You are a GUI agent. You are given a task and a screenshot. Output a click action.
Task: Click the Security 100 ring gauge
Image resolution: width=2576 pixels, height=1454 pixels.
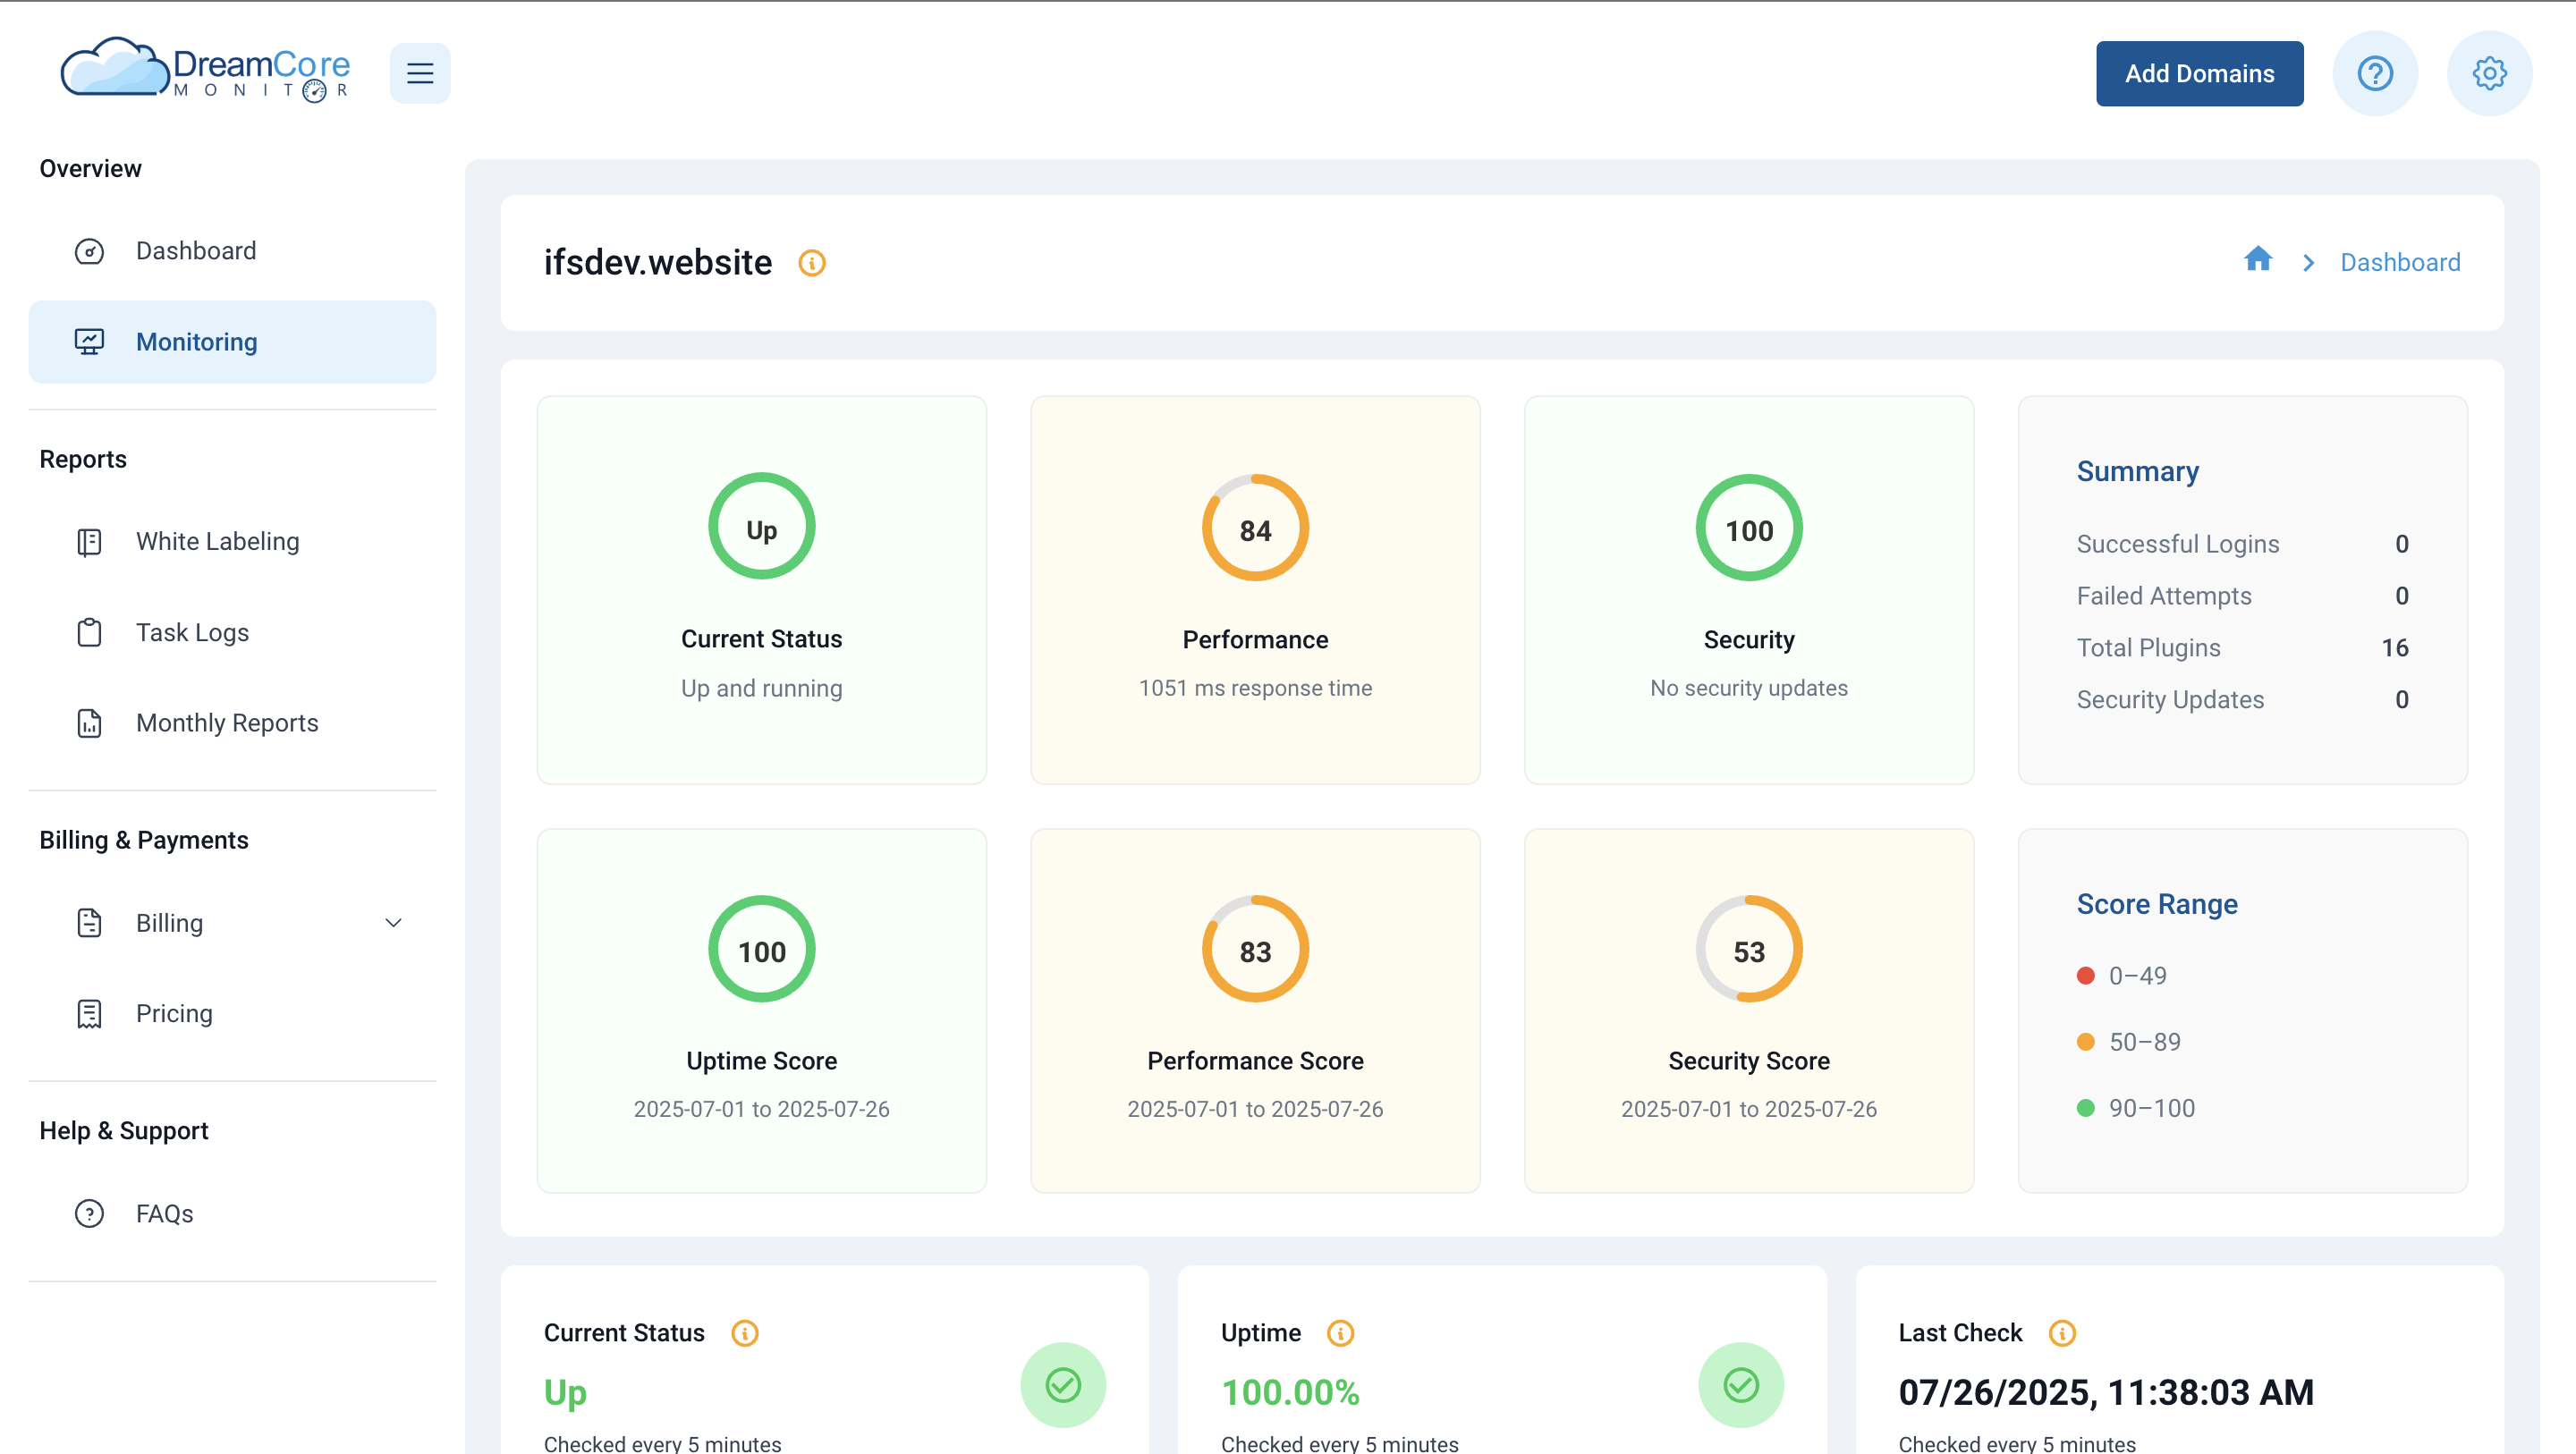(x=1749, y=527)
